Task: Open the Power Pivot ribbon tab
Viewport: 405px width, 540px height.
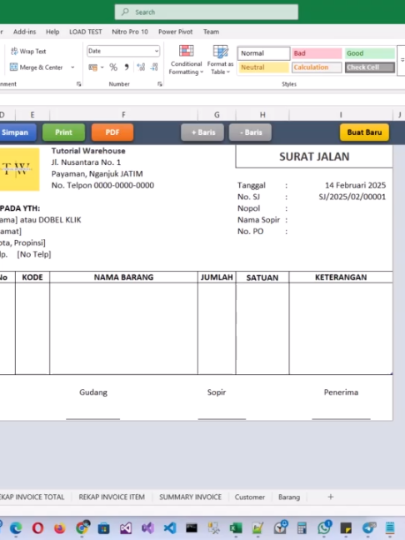Action: 175,32
